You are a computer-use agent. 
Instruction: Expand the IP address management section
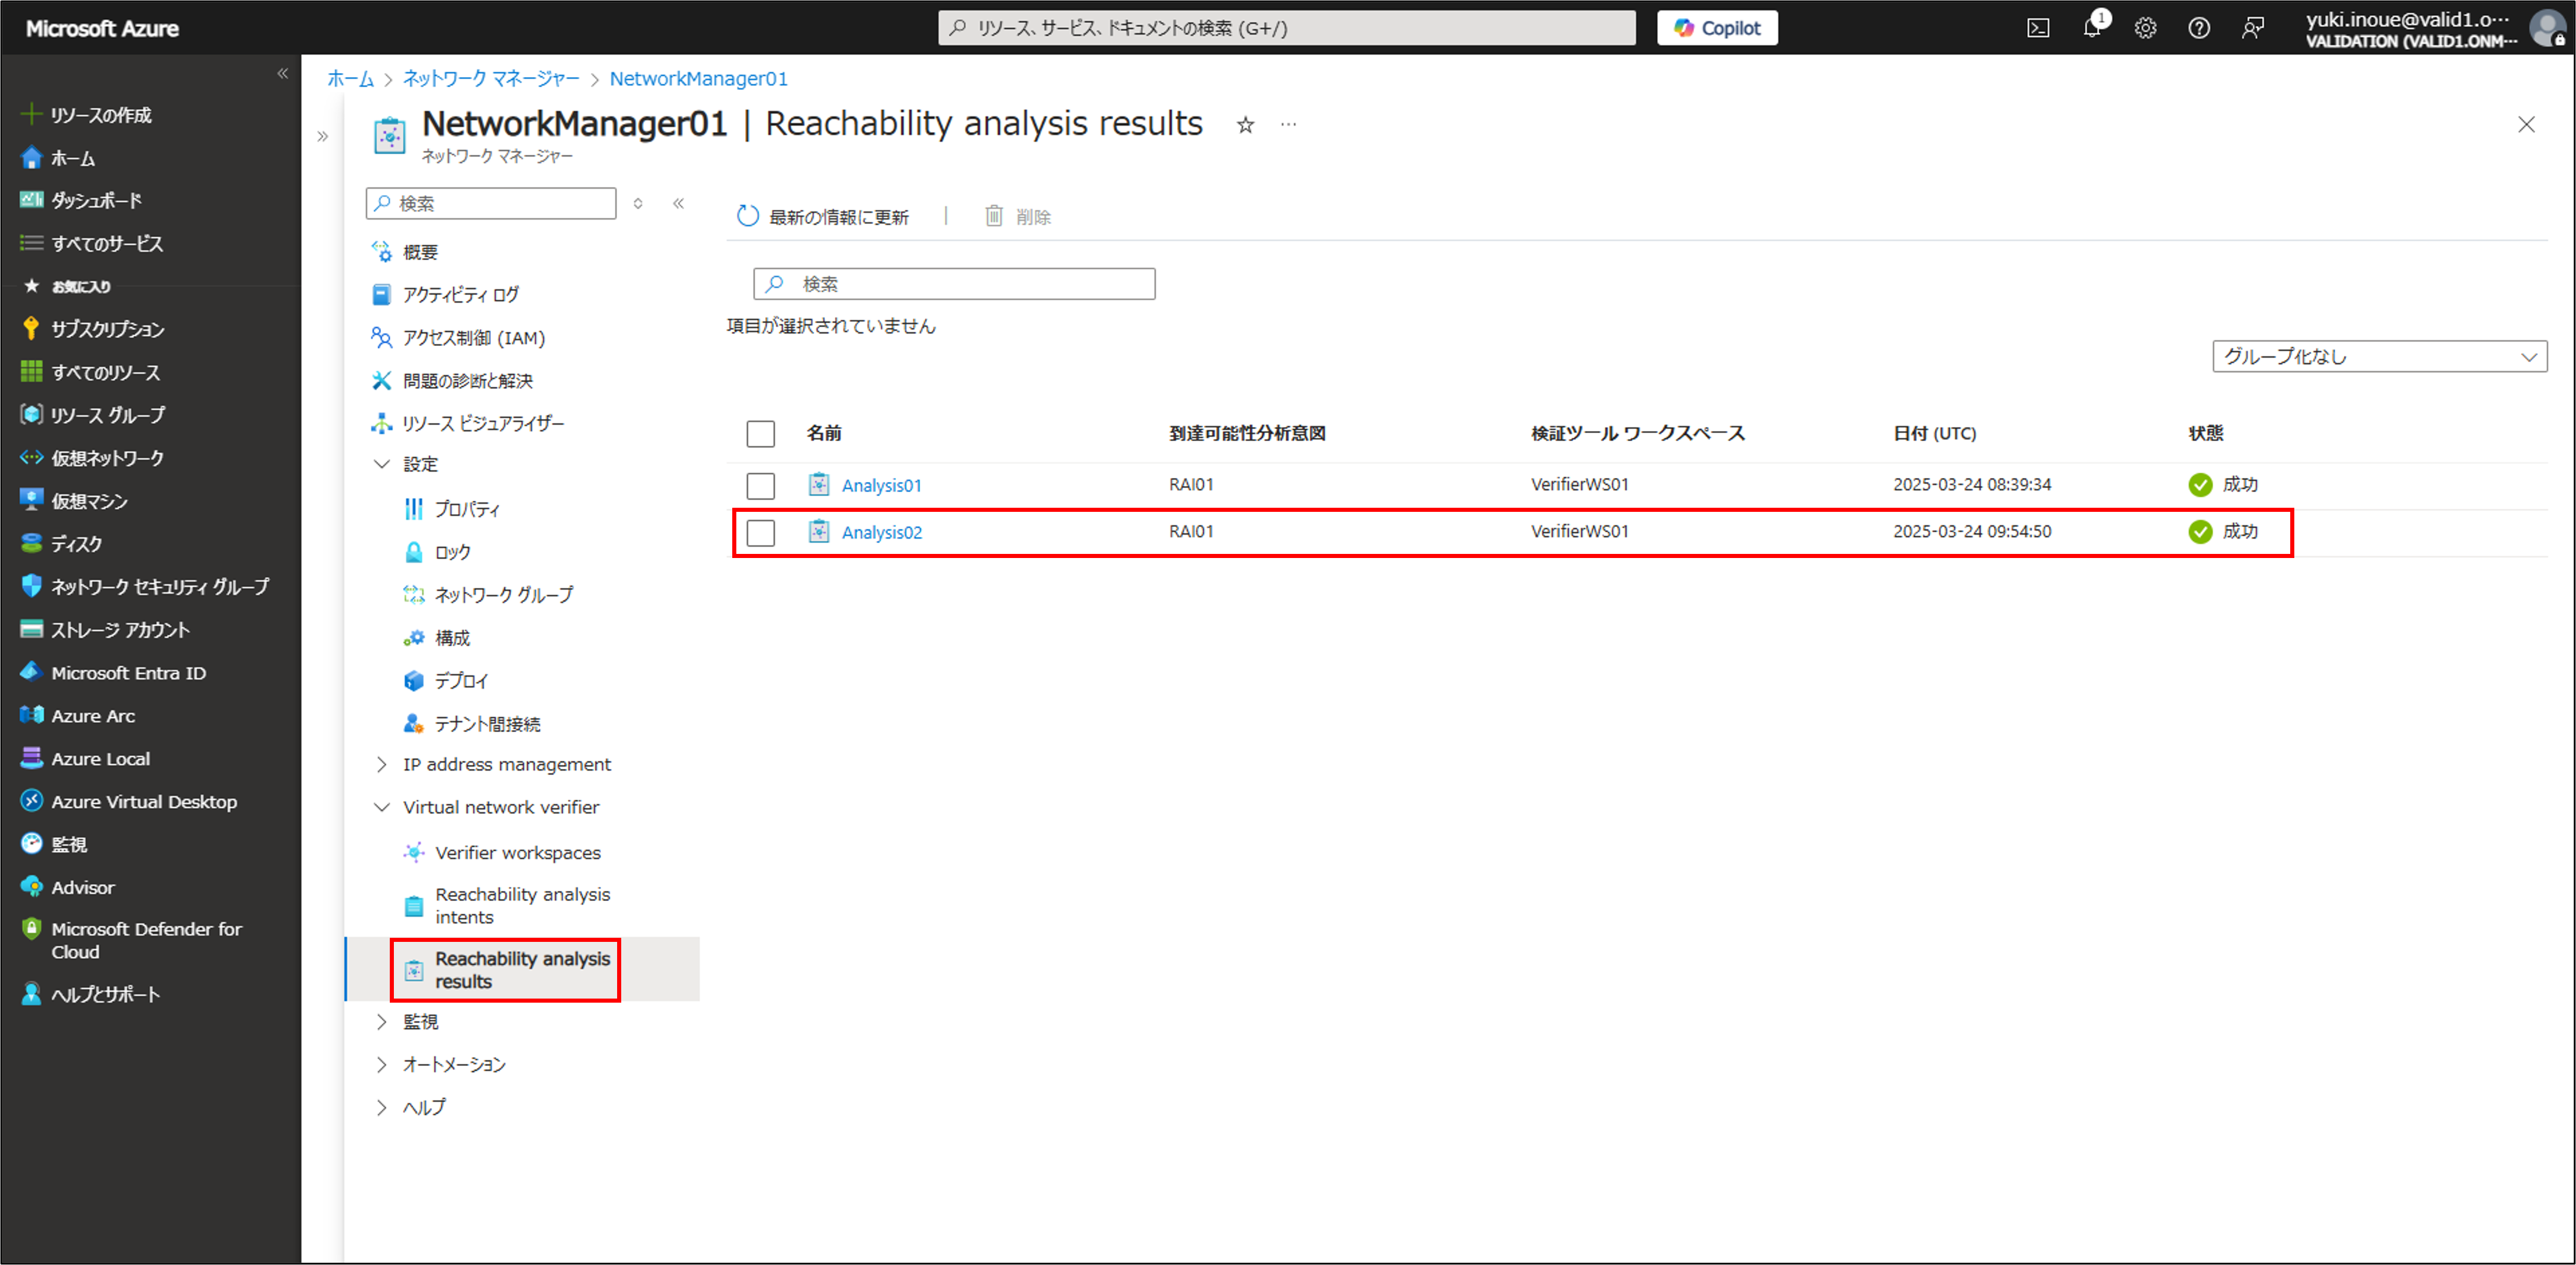(381, 765)
